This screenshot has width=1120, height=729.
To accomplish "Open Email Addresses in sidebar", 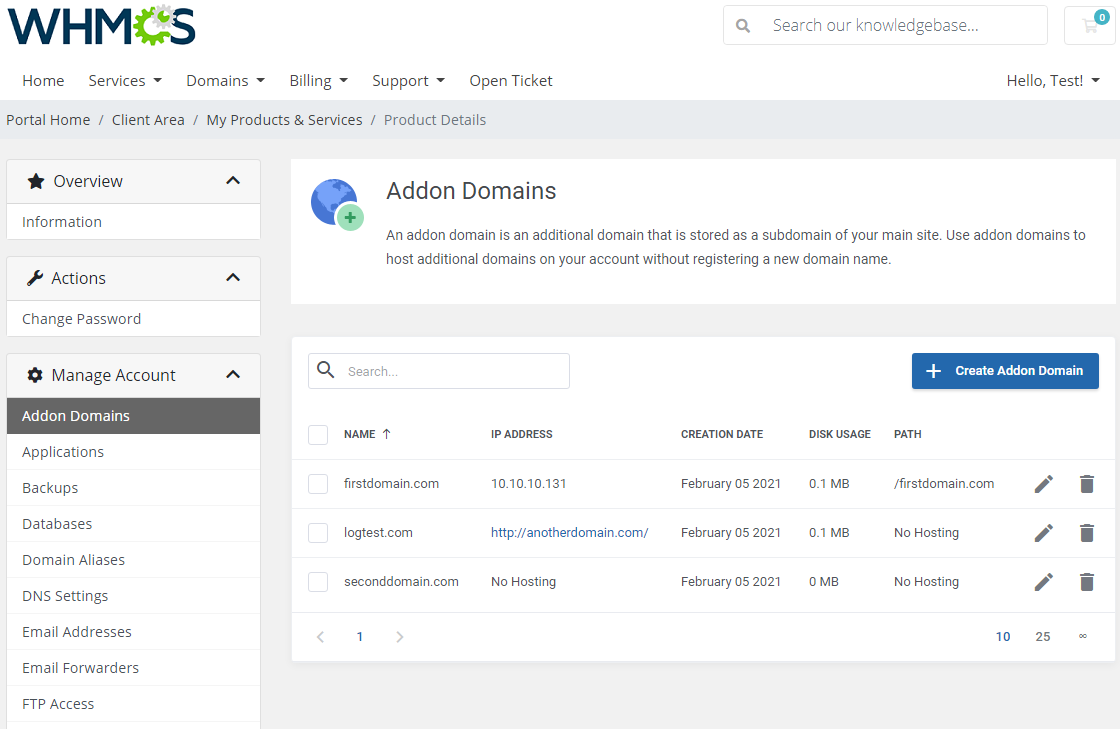I will click(134, 632).
